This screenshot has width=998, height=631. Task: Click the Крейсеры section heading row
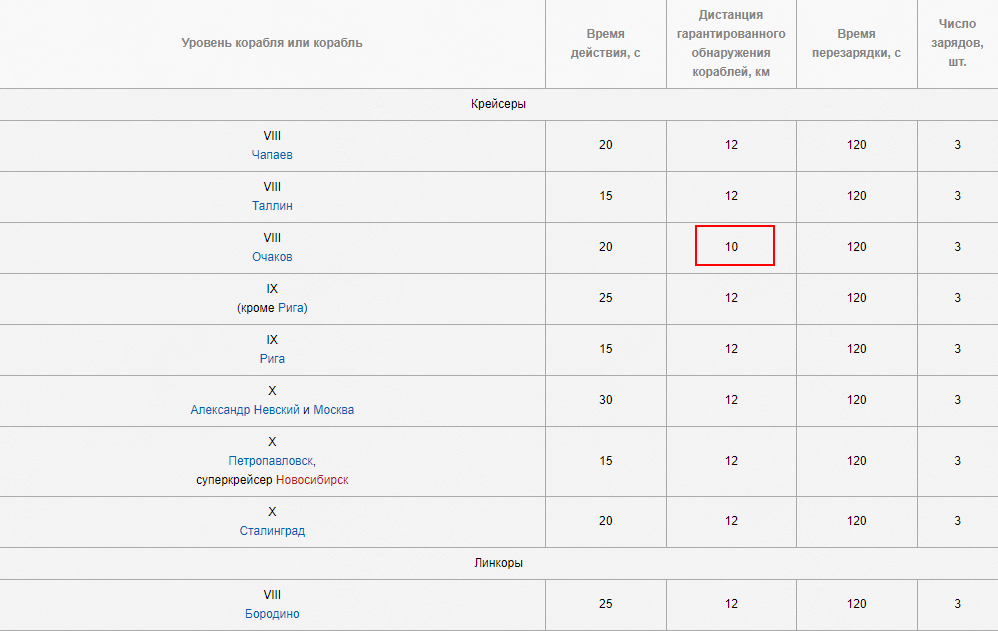tap(498, 104)
